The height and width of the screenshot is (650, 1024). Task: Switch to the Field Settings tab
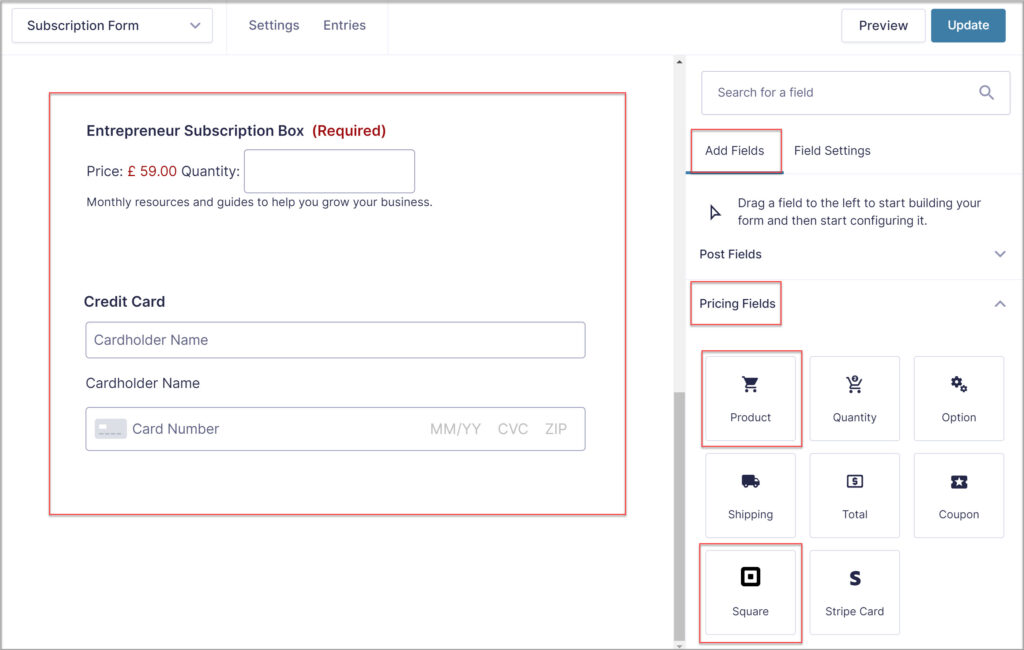point(832,150)
